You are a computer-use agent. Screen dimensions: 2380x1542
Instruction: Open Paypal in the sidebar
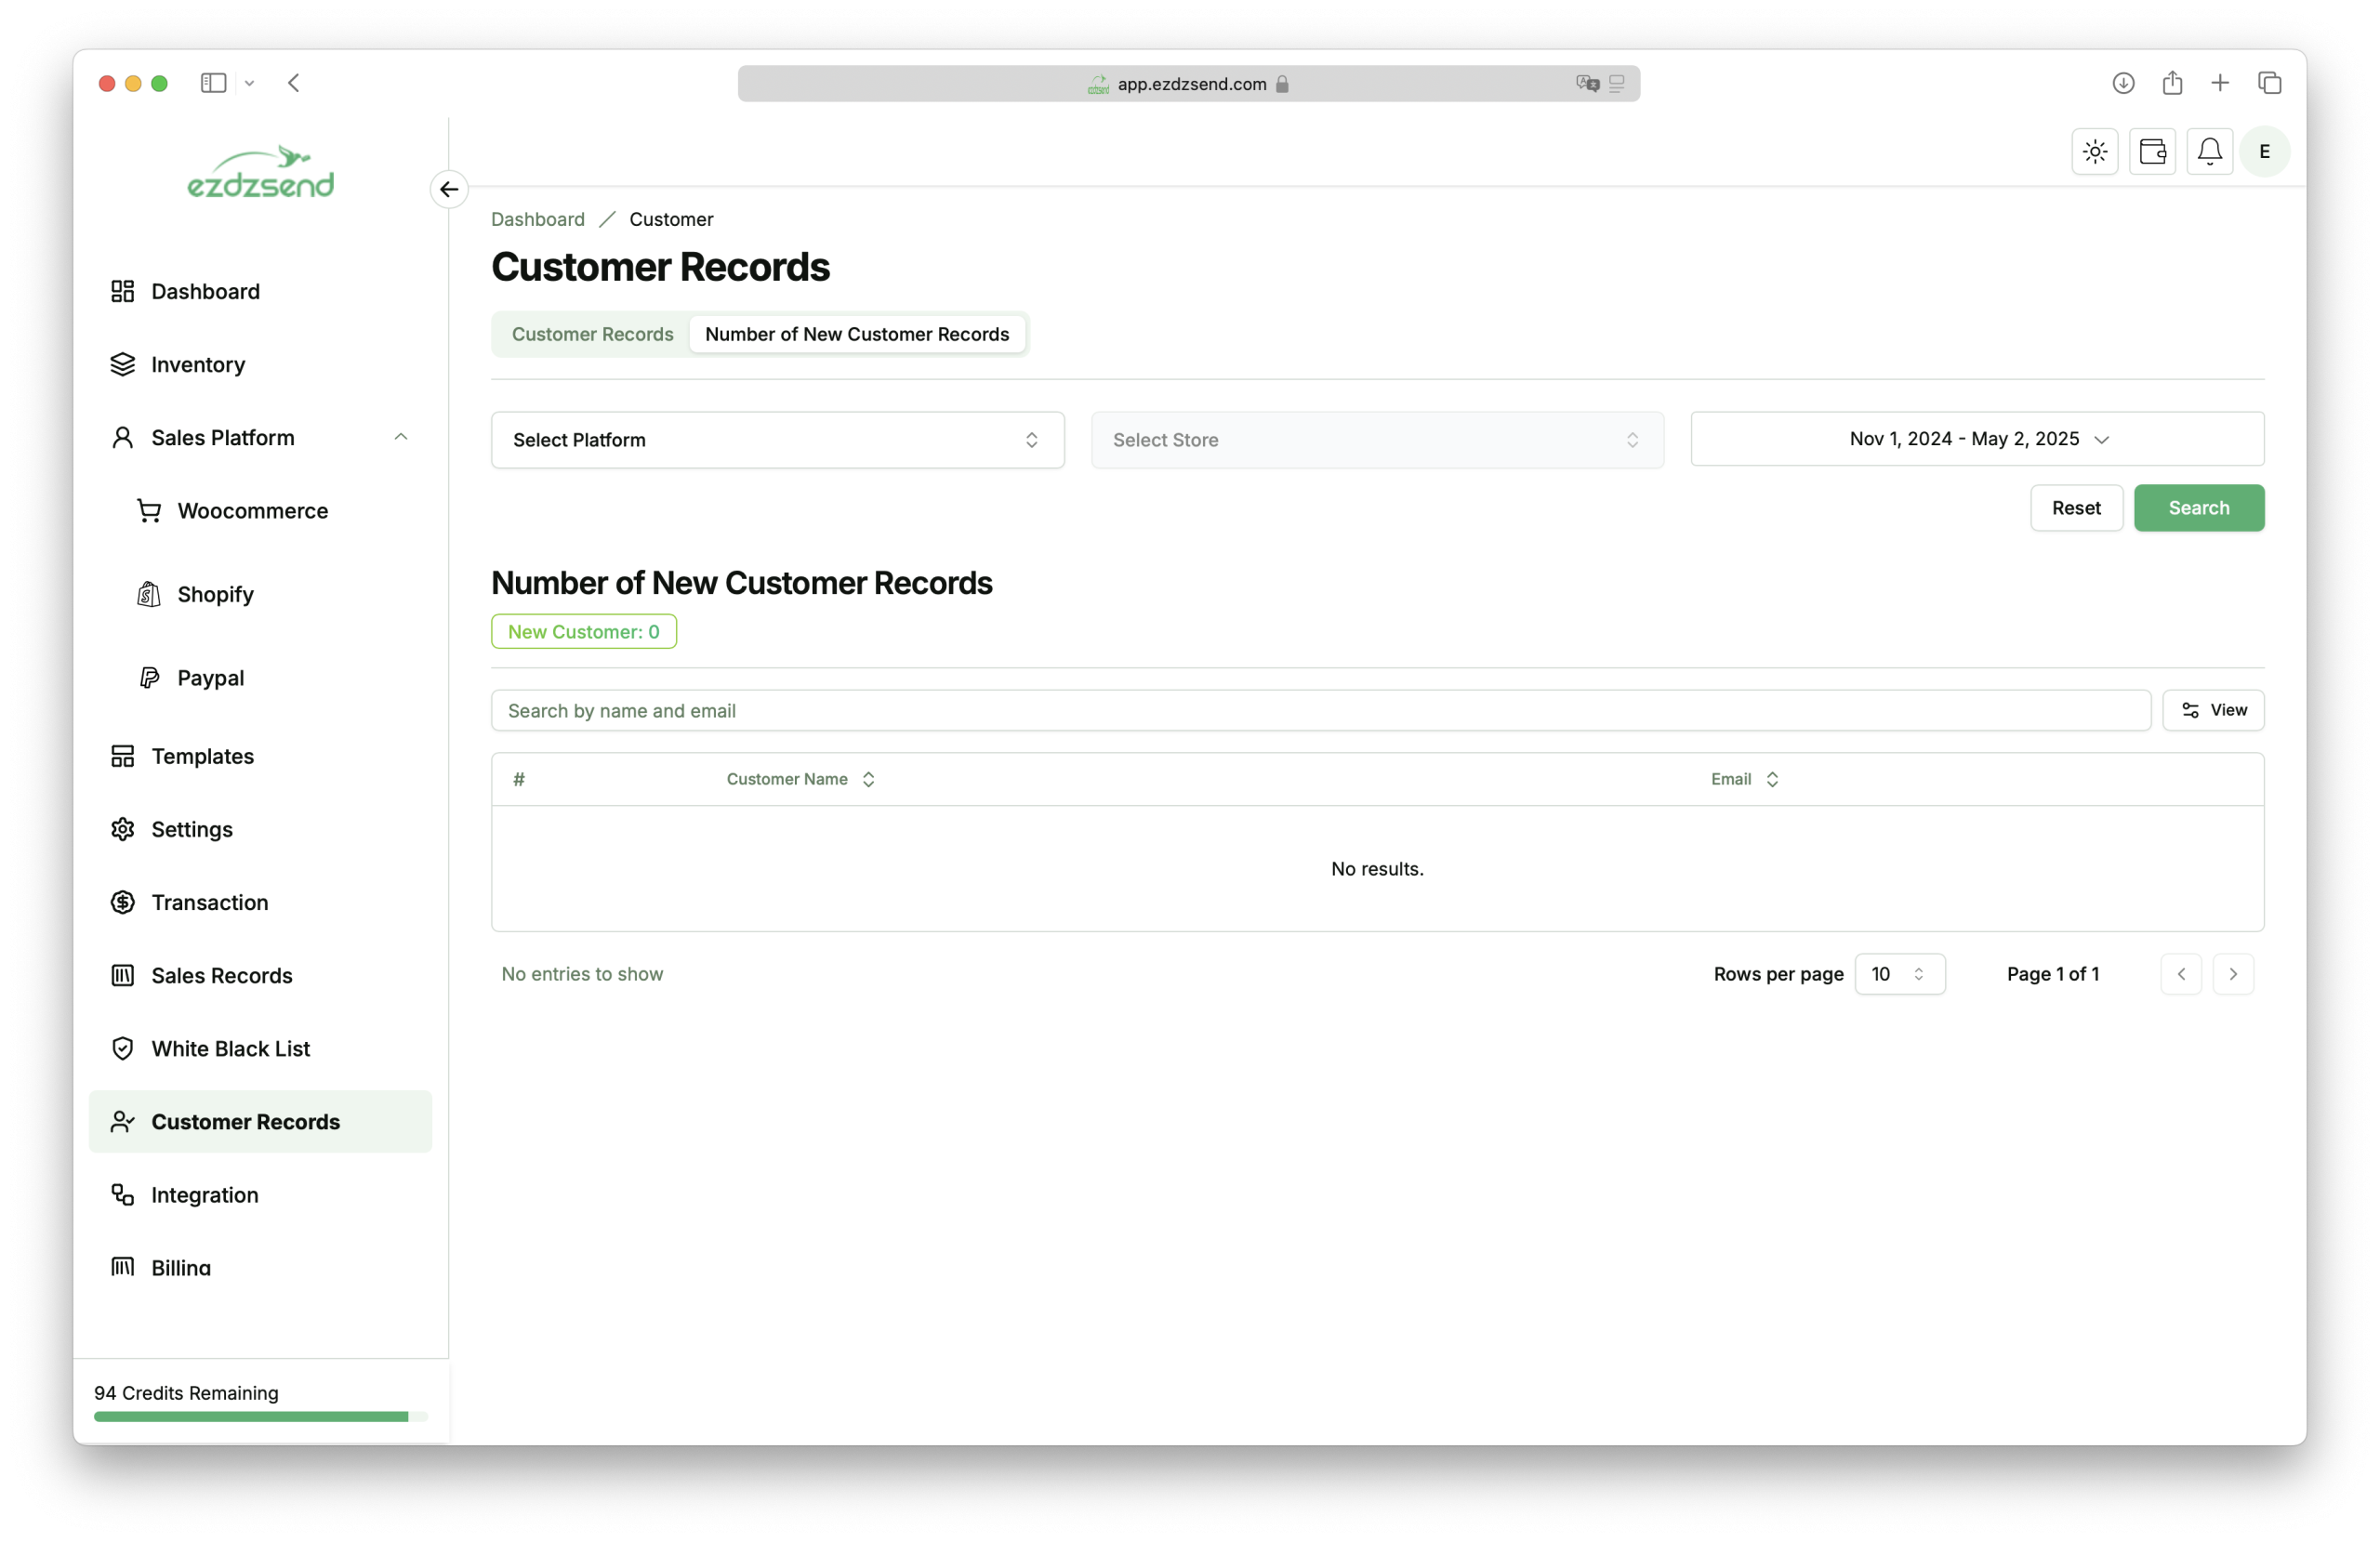pos(210,677)
